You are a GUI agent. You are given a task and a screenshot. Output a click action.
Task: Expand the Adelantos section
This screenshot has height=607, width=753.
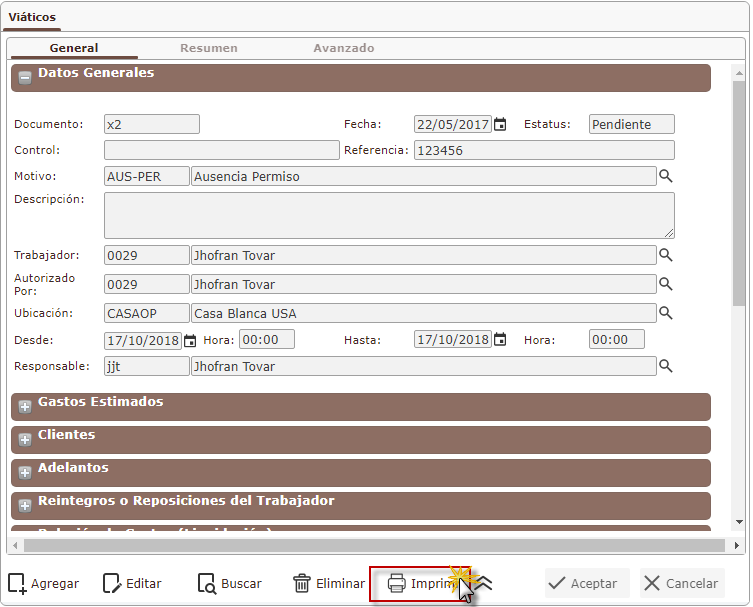(x=25, y=473)
